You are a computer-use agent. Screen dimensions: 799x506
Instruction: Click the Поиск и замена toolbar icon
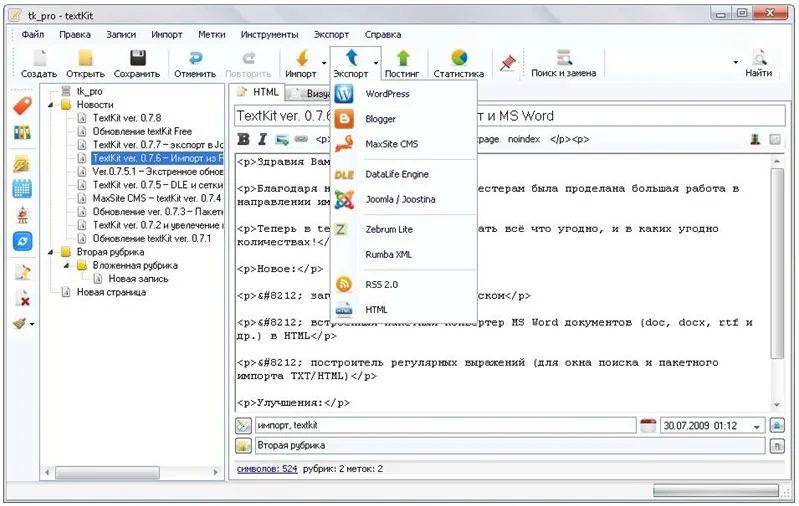click(x=565, y=58)
